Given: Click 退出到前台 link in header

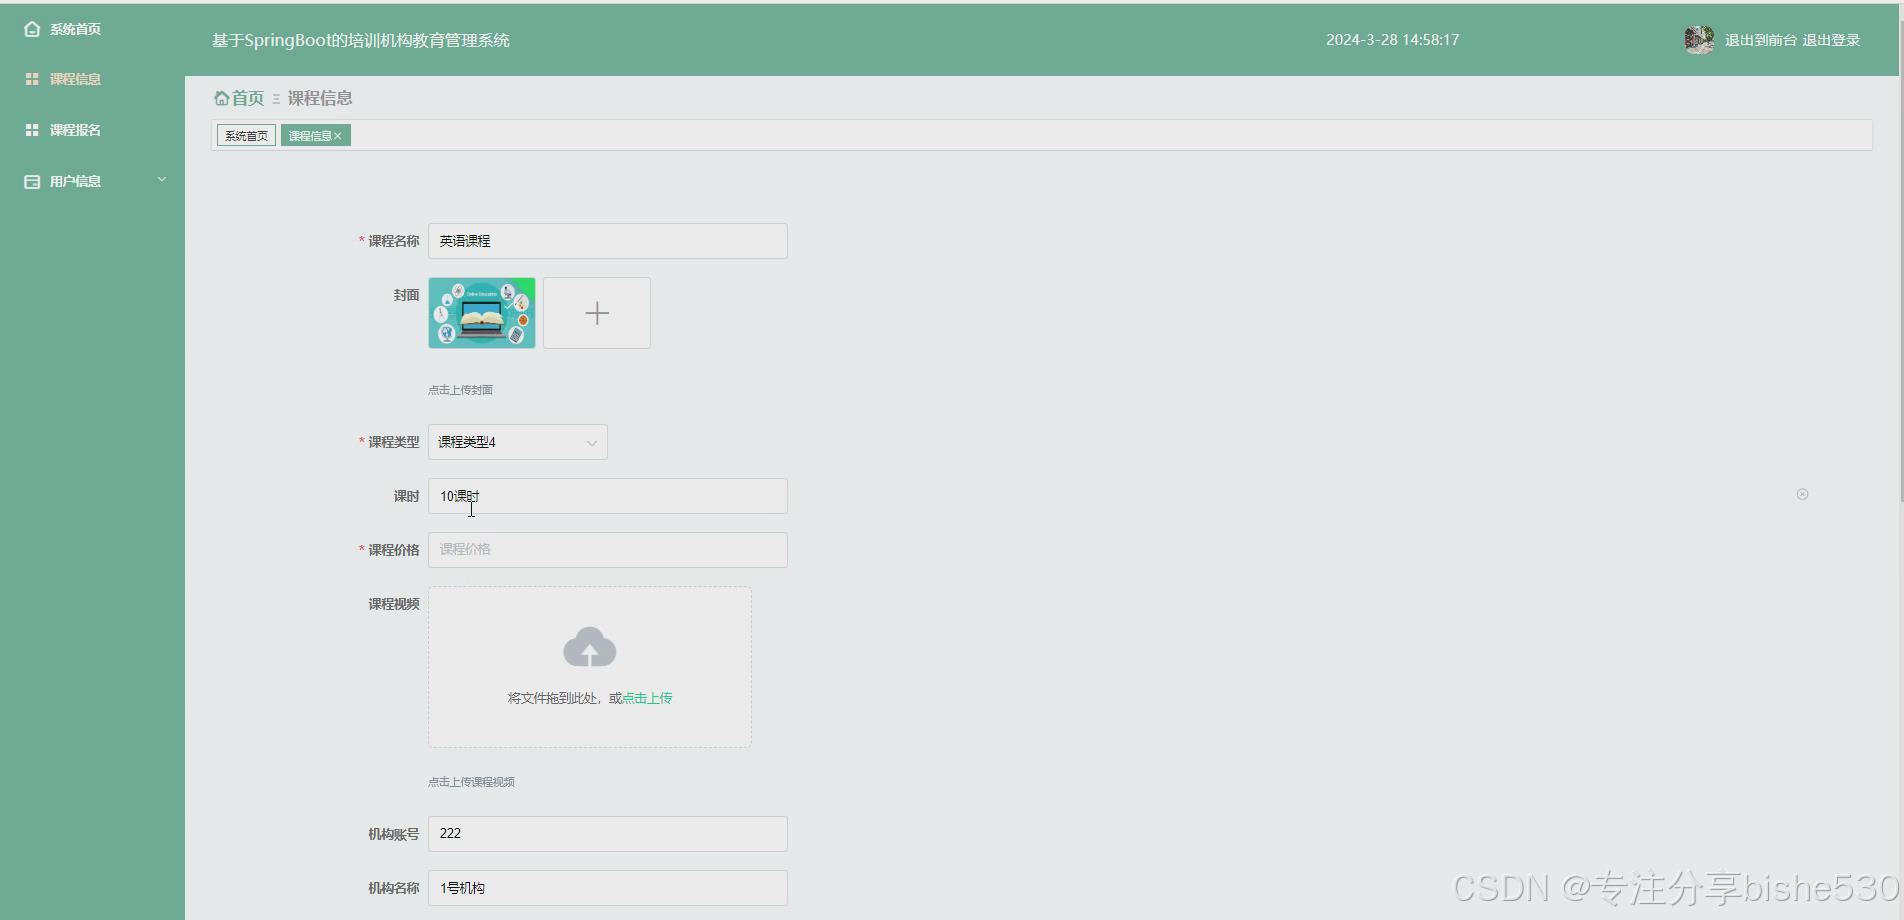Looking at the screenshot, I should click(x=1761, y=40).
